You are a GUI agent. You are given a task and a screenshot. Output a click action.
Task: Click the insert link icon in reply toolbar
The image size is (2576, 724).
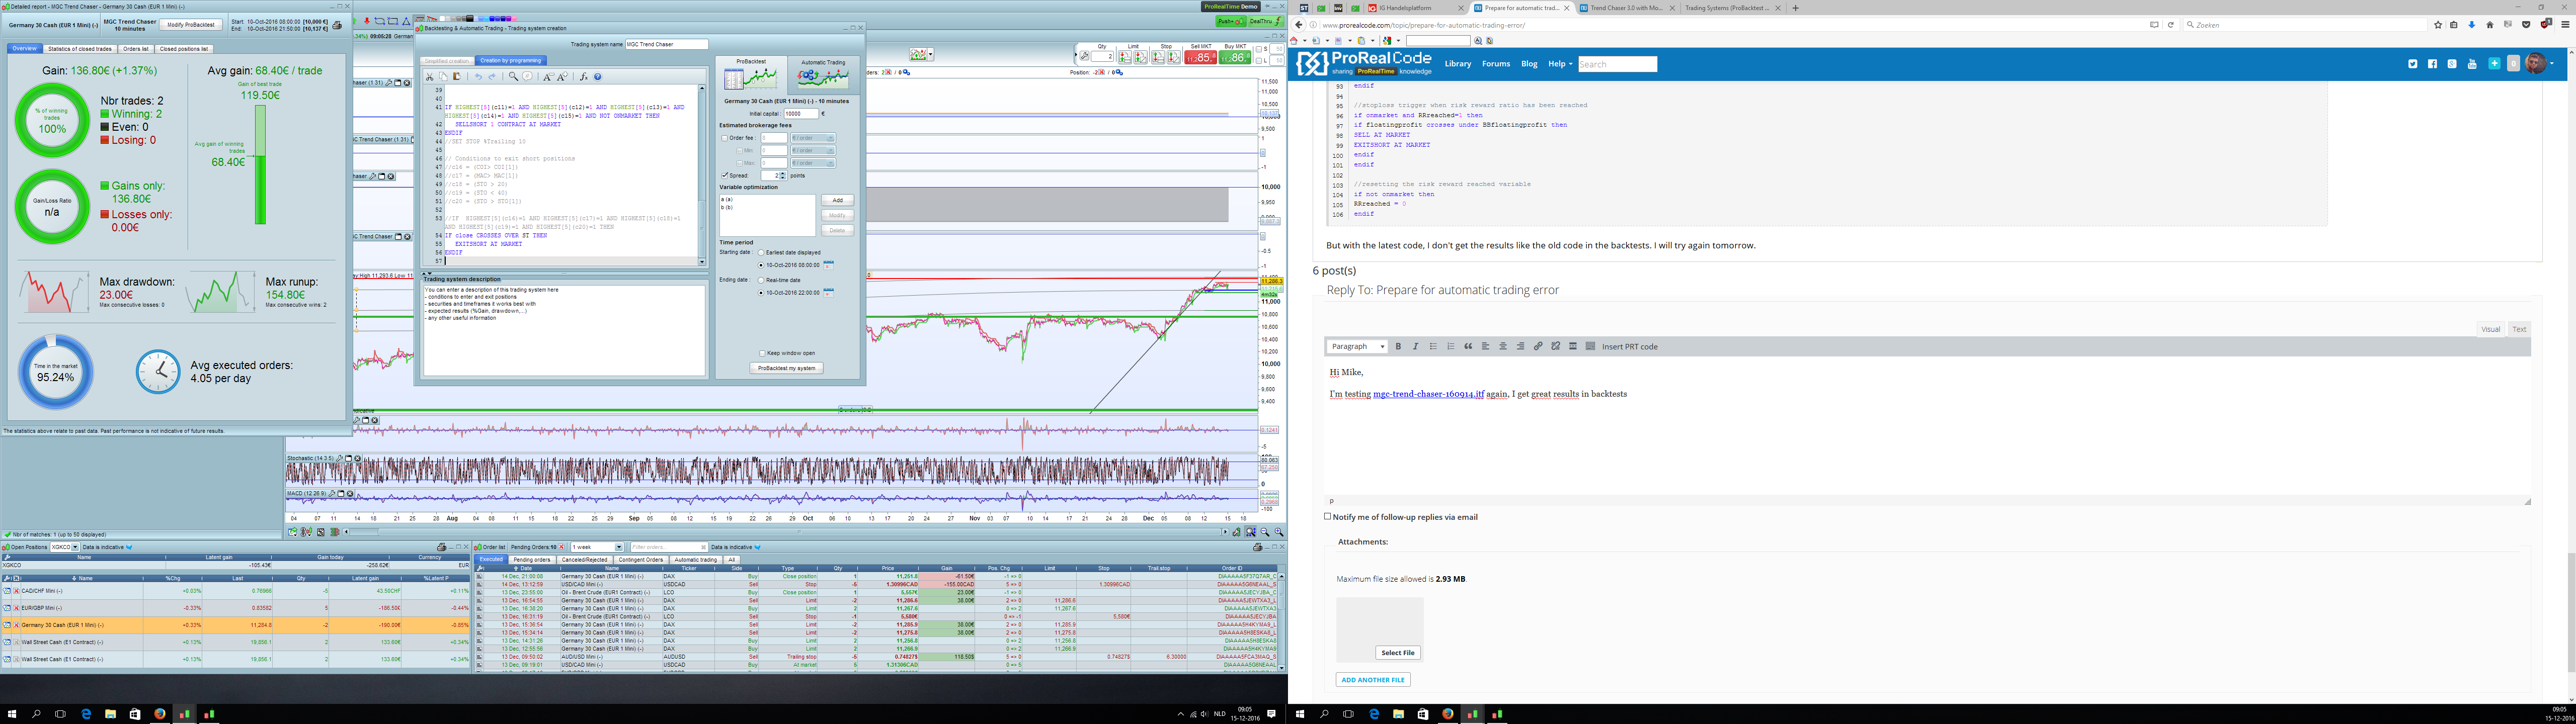[x=1538, y=347]
